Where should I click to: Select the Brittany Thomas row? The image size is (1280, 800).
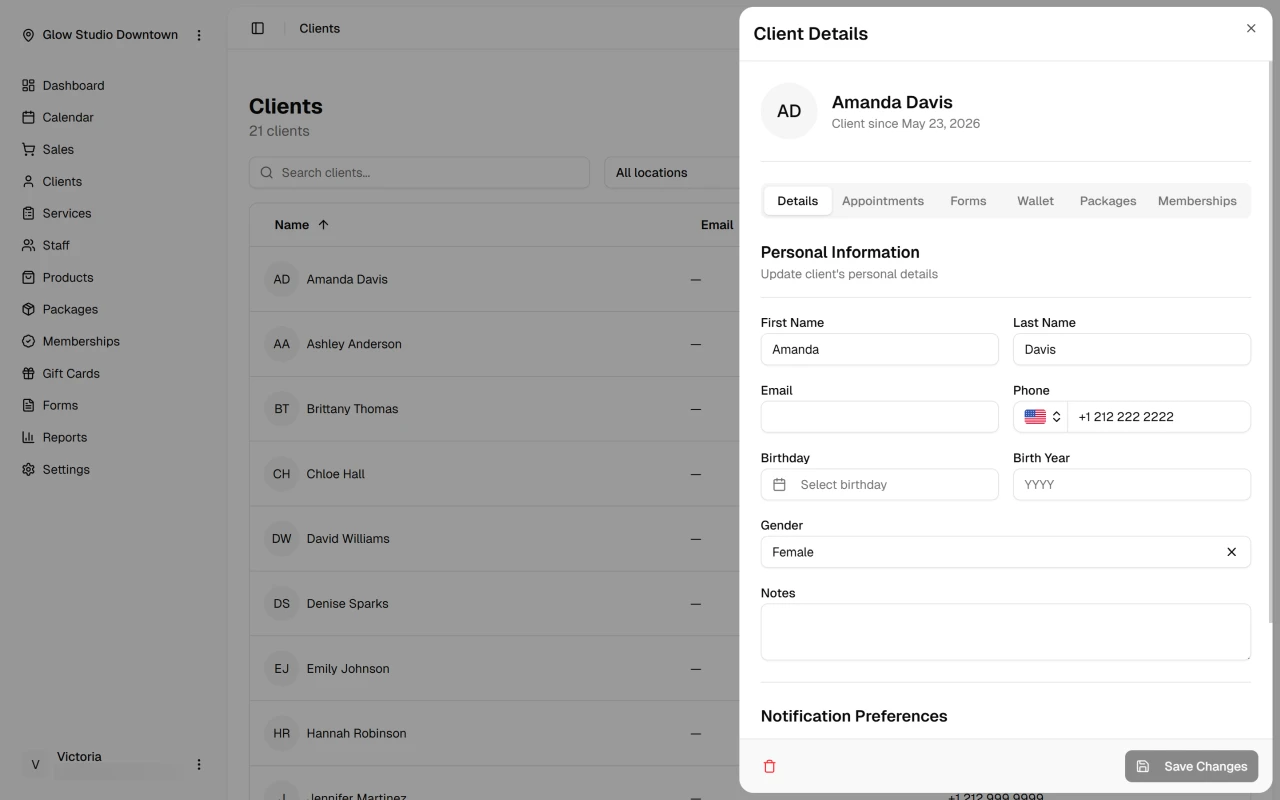click(x=494, y=409)
